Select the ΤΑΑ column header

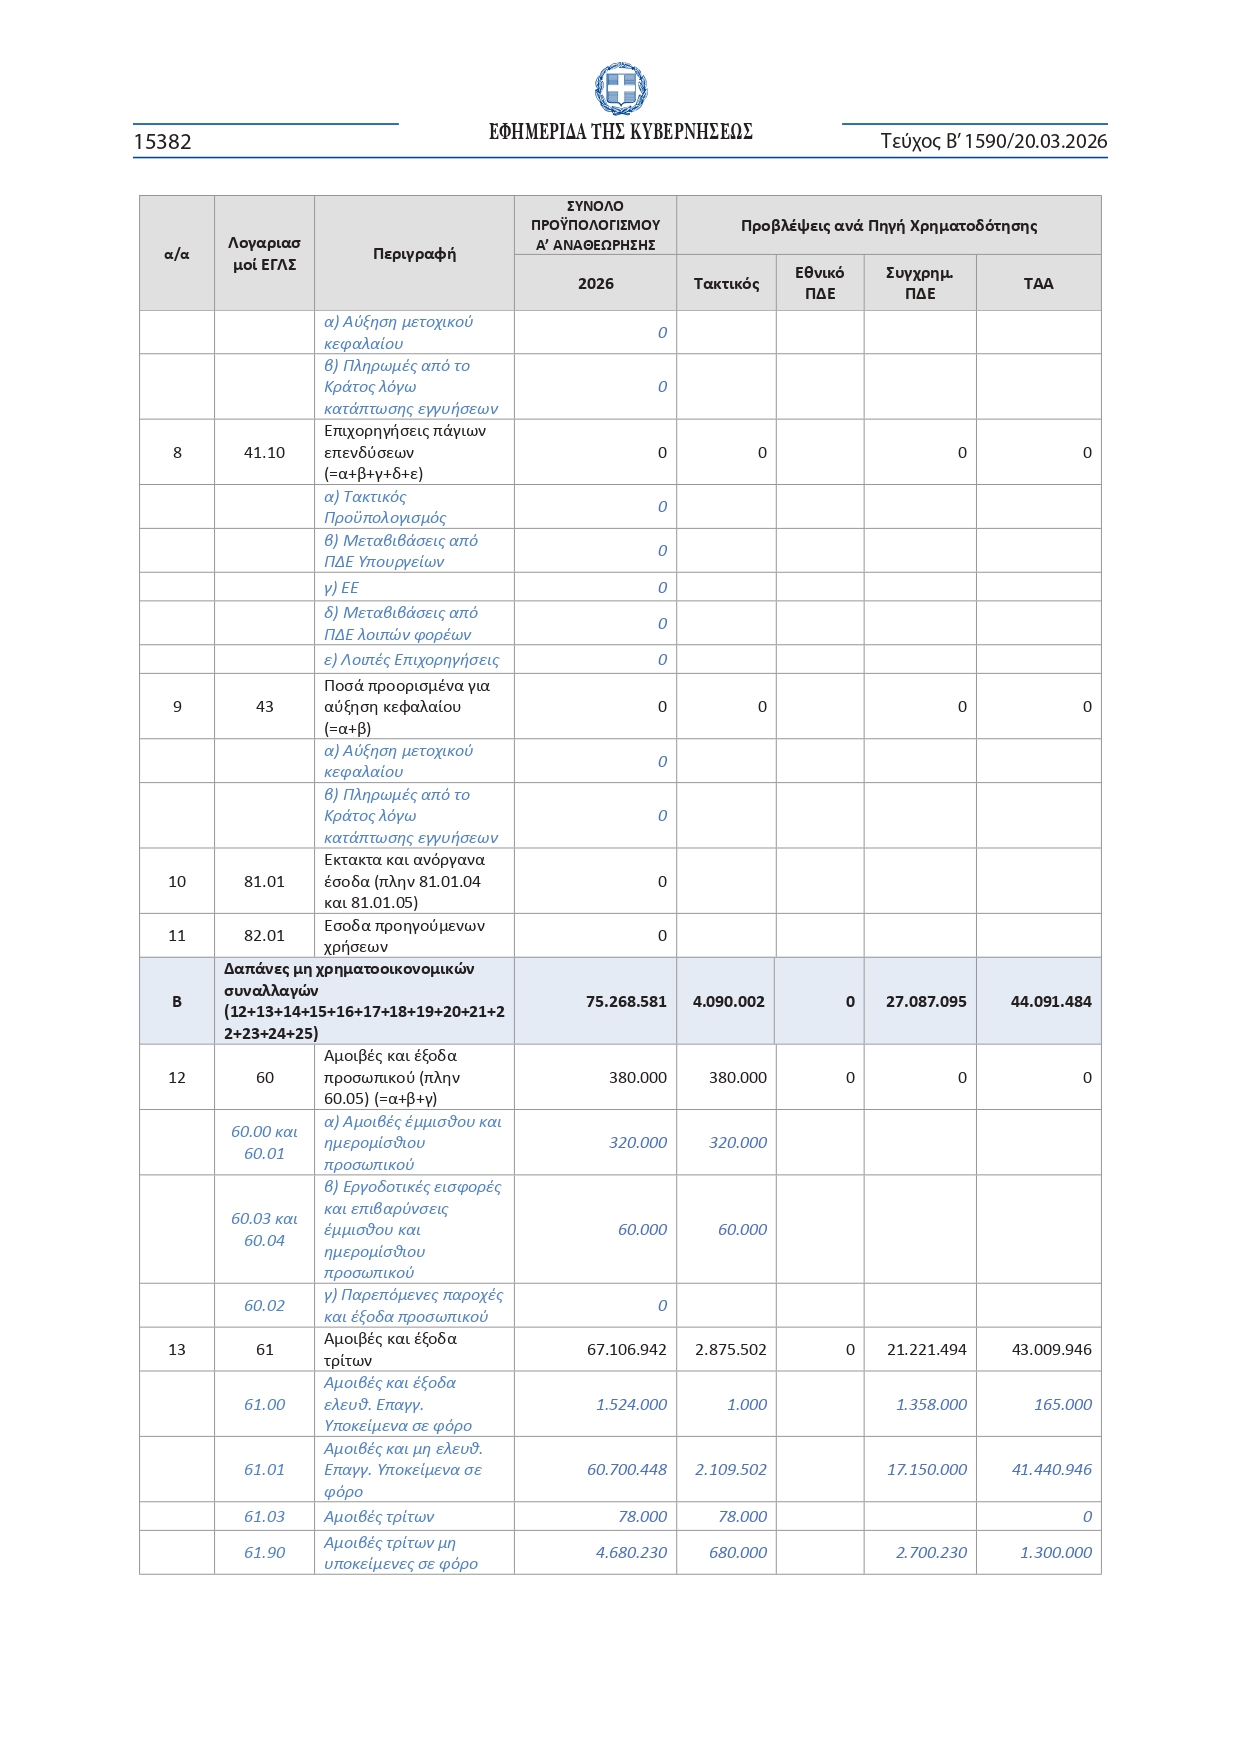[x=1038, y=284]
